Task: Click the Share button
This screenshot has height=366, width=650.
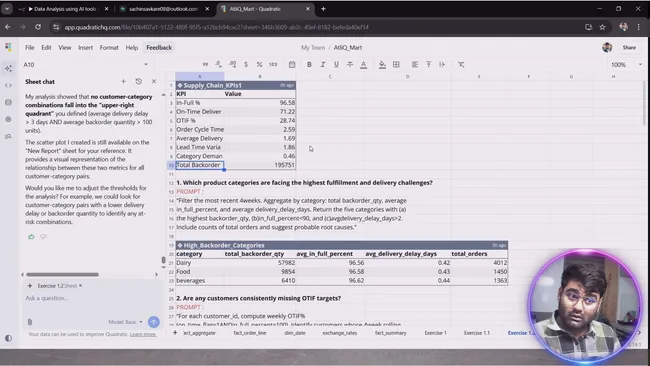Action: click(629, 48)
